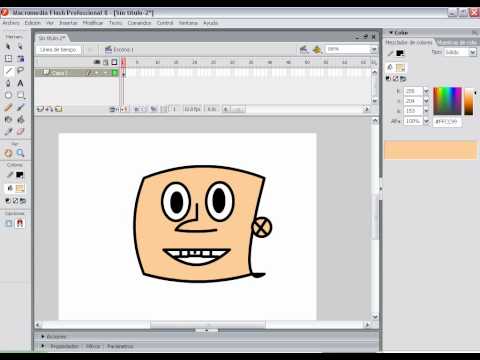Expand the Propiedades panel

pos(43,346)
